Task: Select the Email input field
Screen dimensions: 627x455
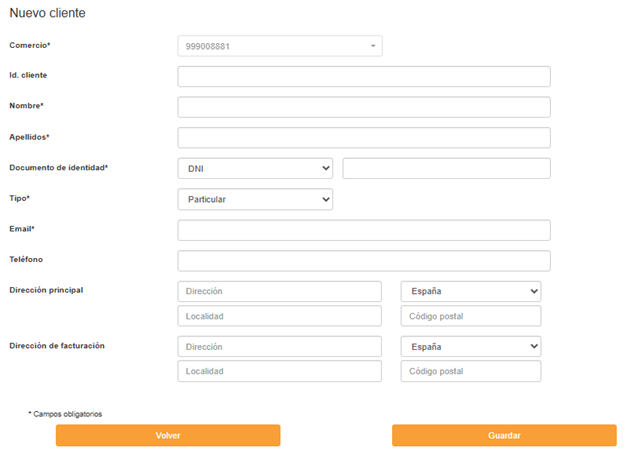Action: pos(364,231)
